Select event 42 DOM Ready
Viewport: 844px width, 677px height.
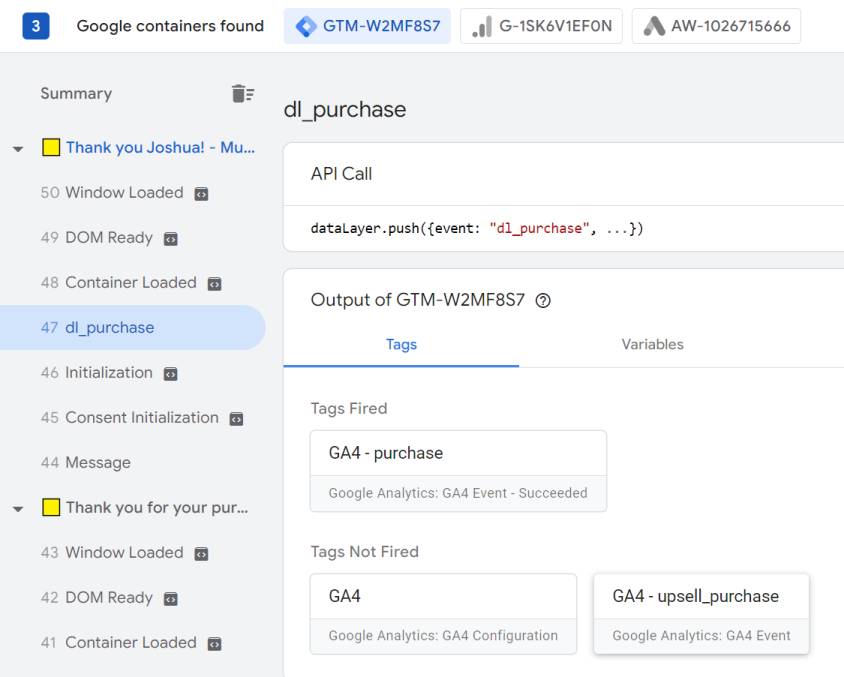(97, 597)
